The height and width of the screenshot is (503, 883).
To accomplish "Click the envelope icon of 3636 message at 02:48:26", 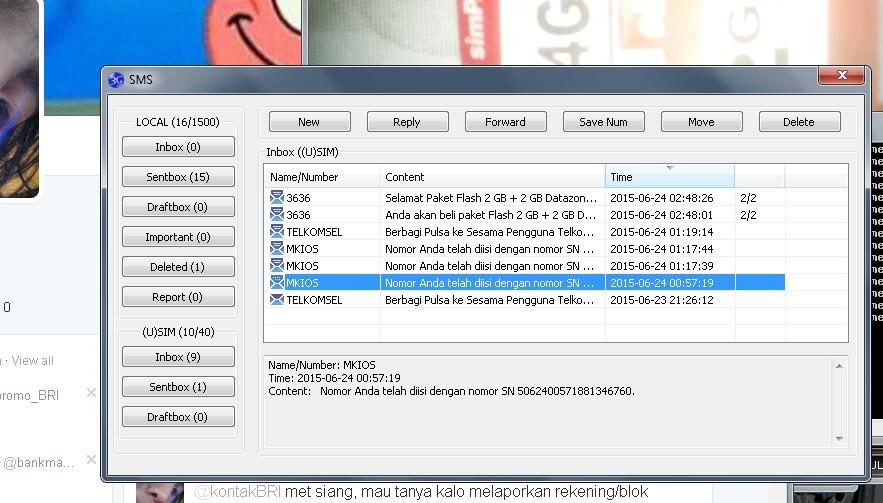I will tap(277, 198).
